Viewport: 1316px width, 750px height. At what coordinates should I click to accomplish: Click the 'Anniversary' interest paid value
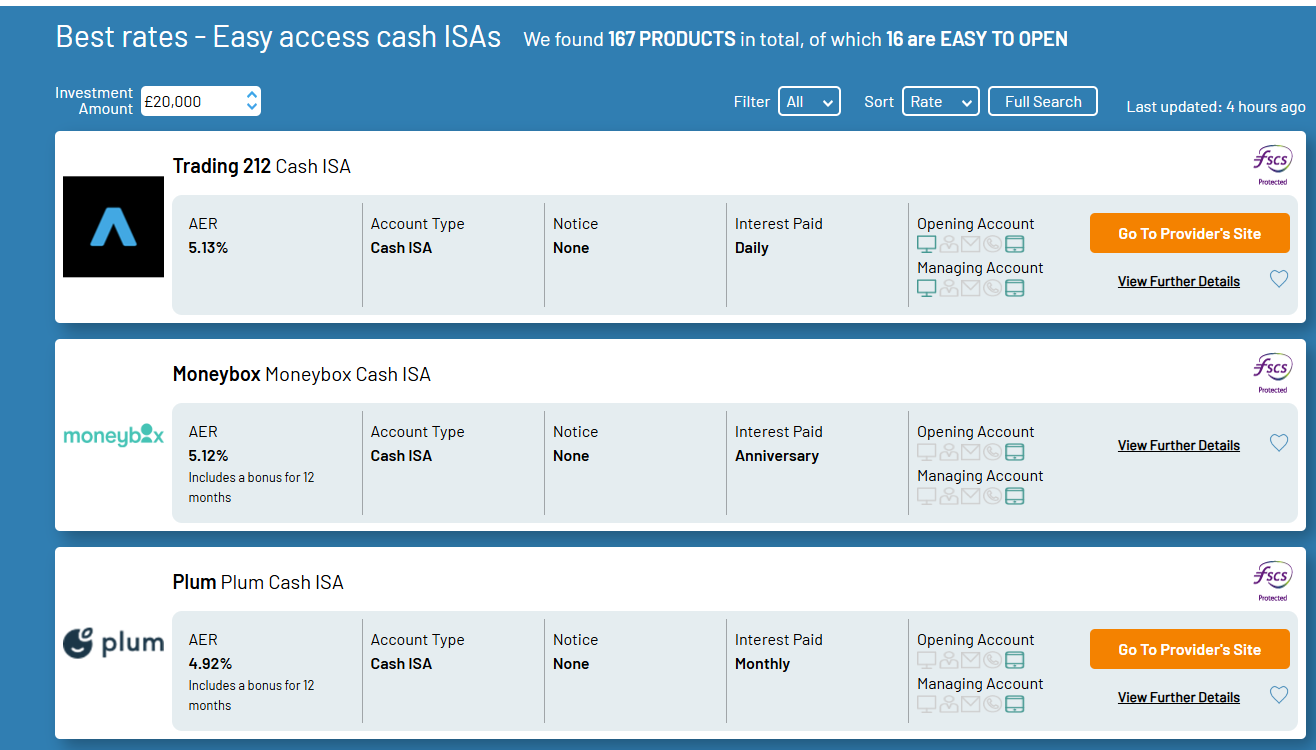777,456
